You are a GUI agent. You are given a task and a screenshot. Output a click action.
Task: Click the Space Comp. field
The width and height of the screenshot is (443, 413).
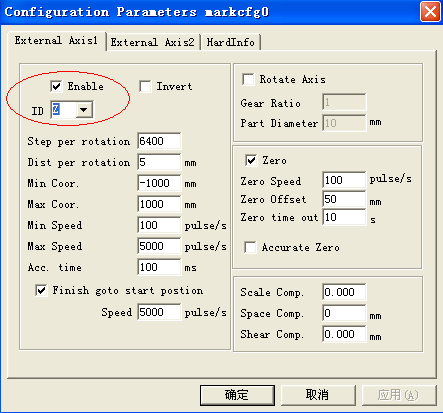click(344, 313)
